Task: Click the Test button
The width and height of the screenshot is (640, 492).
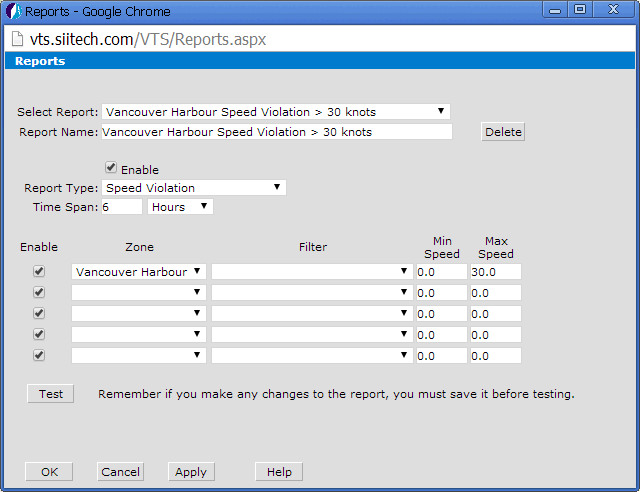Action: [x=50, y=394]
